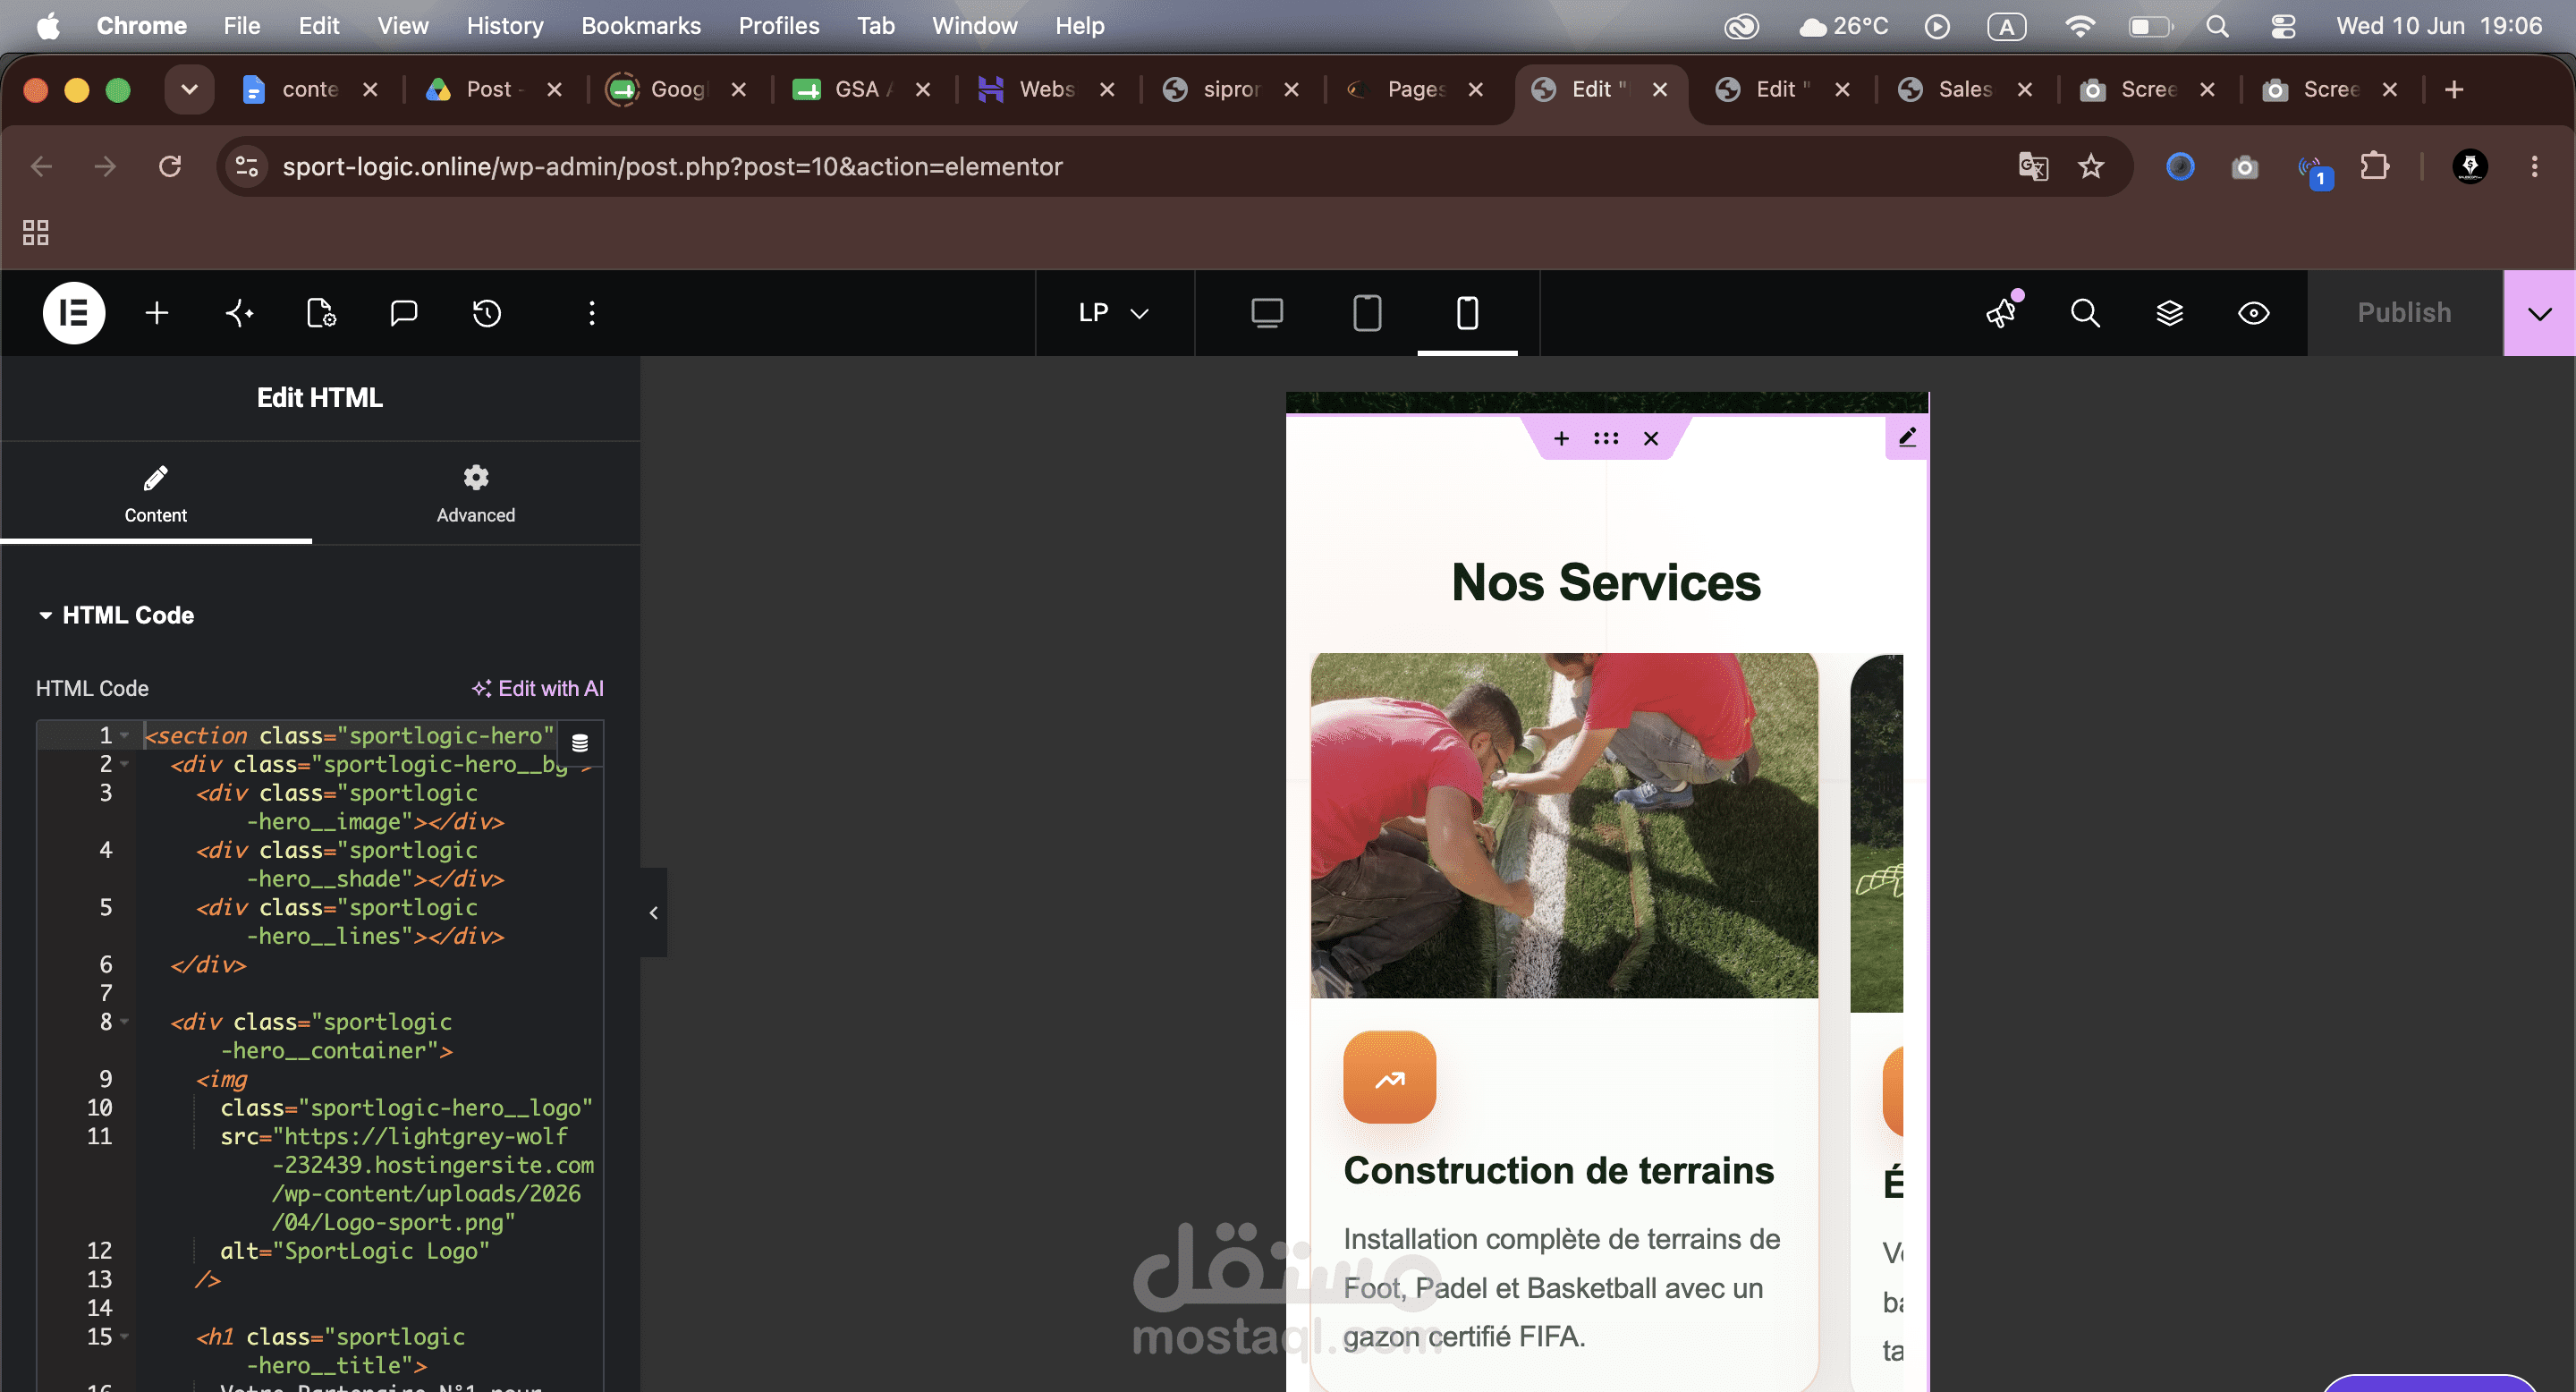Click the date and time clock

point(2438,26)
